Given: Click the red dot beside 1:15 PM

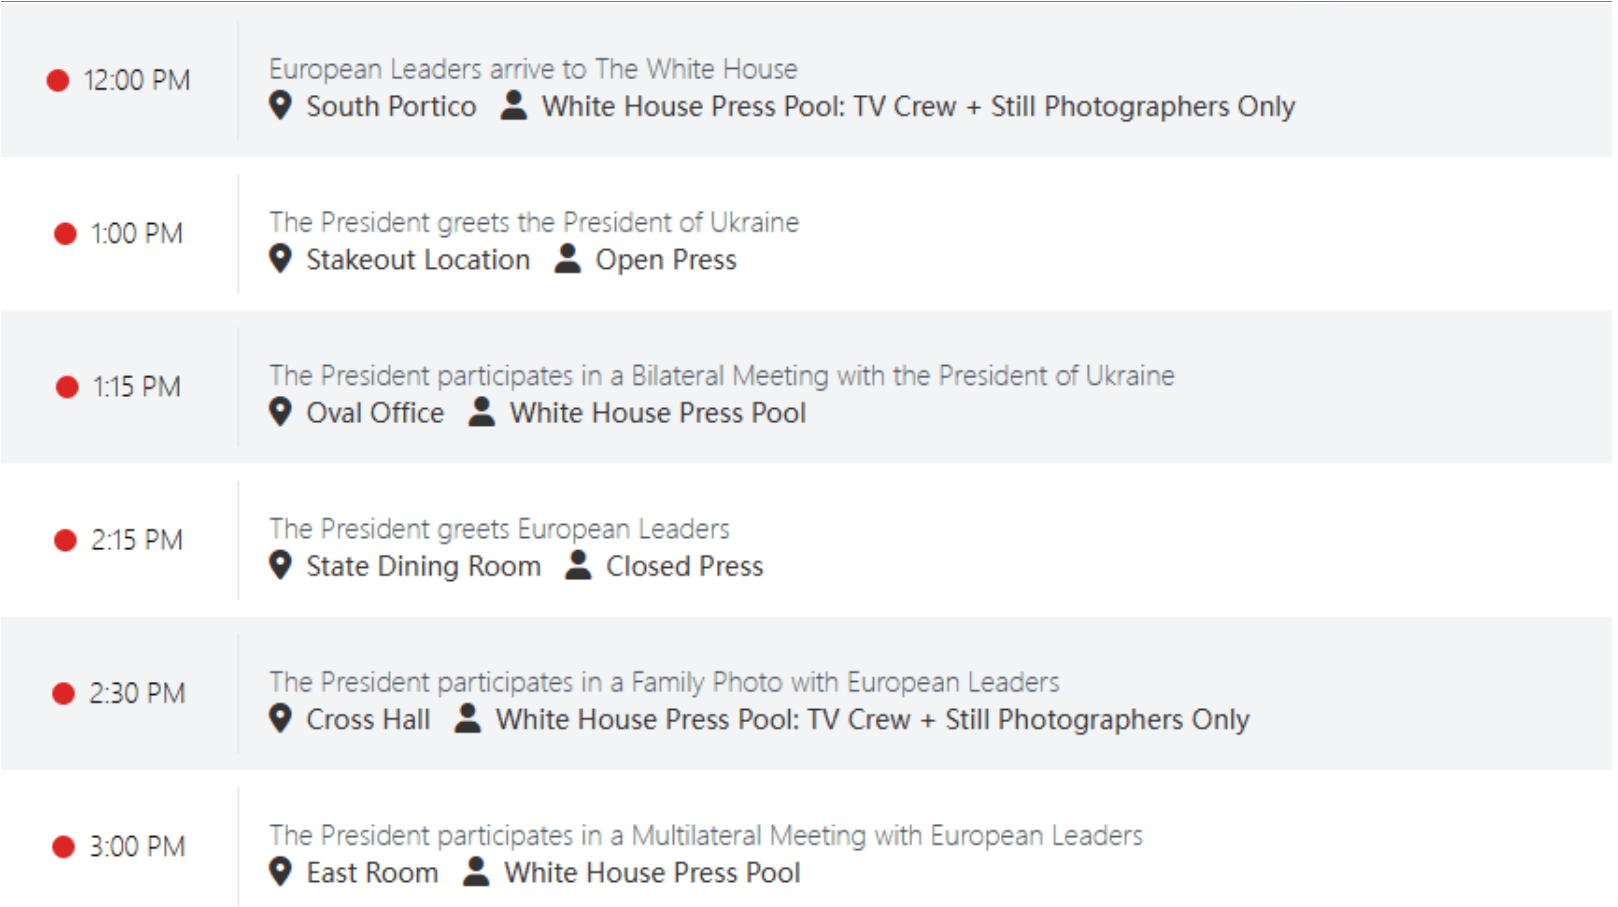Looking at the screenshot, I should coord(67,387).
